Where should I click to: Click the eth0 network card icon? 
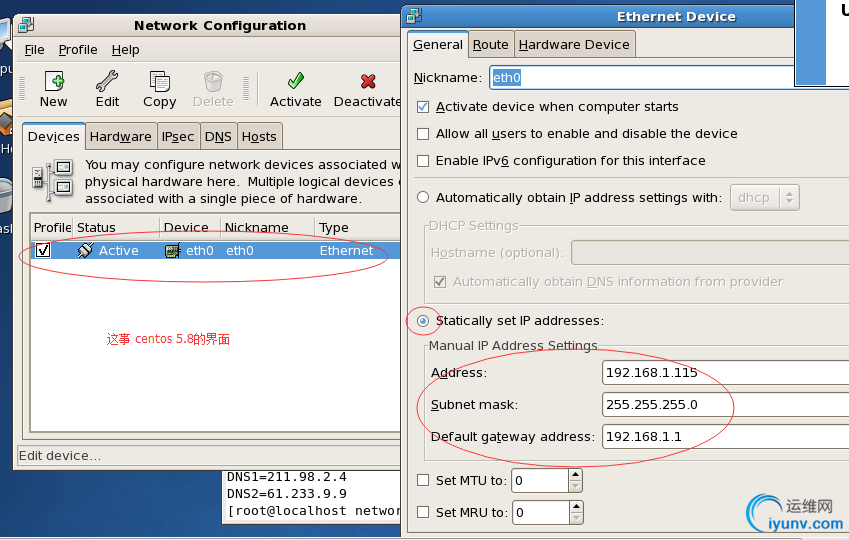click(172, 251)
